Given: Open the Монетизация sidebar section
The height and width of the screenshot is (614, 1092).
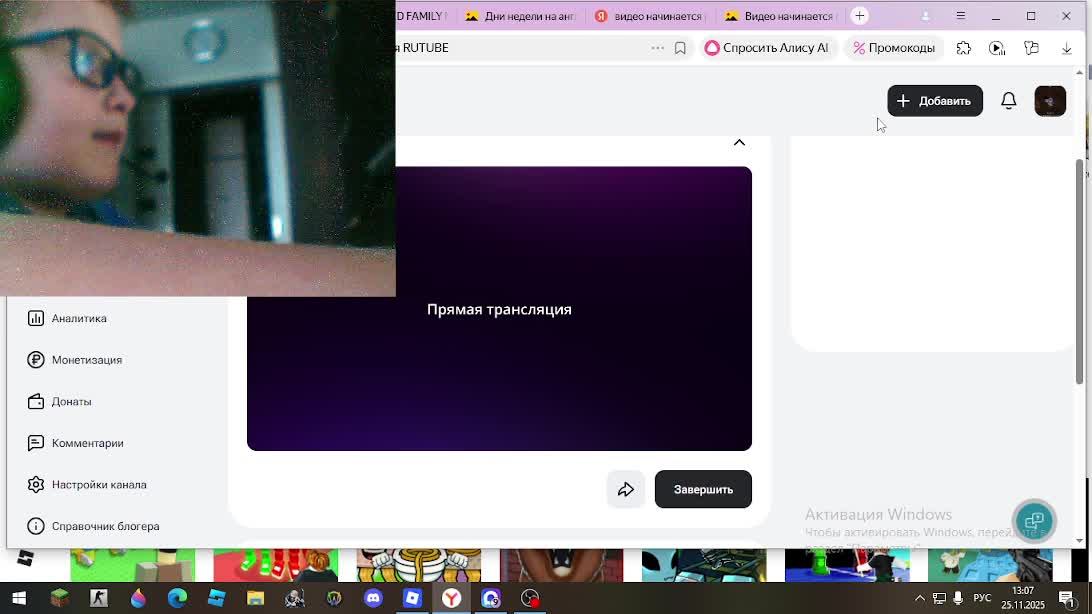Looking at the screenshot, I should tap(75, 360).
